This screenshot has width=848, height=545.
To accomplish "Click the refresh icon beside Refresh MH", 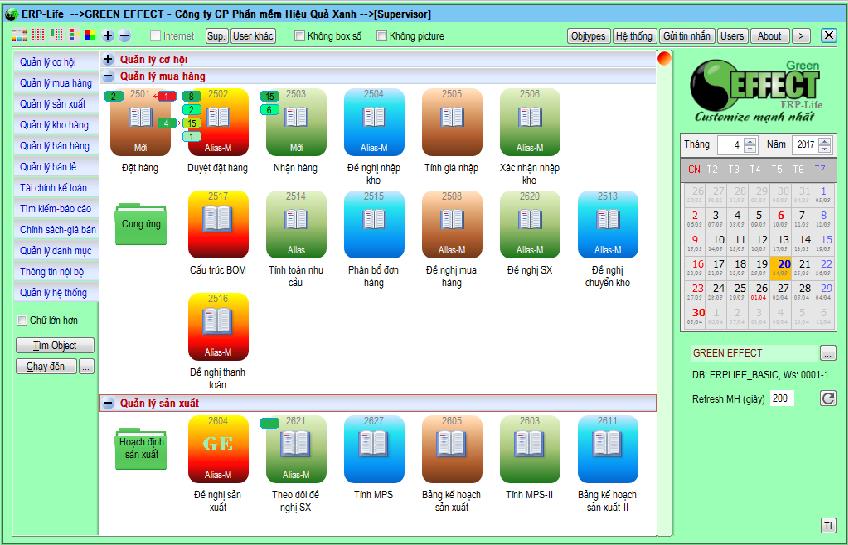I will pos(828,399).
